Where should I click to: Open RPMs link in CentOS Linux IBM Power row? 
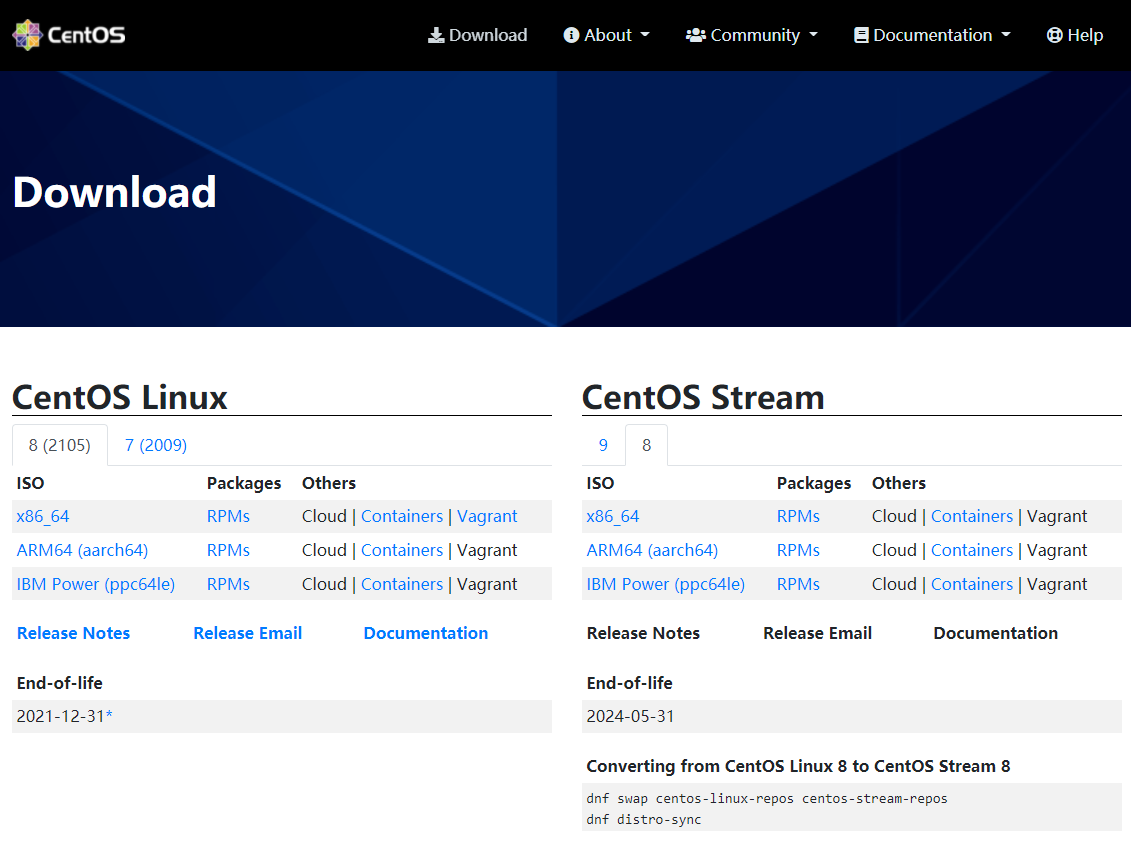[228, 584]
